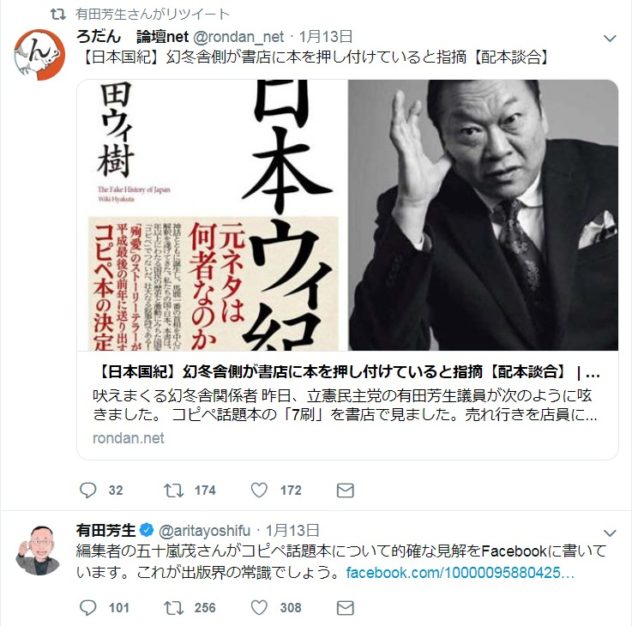
Task: Reply to 有田芳生's tweet with 101 replies
Action: (88, 607)
